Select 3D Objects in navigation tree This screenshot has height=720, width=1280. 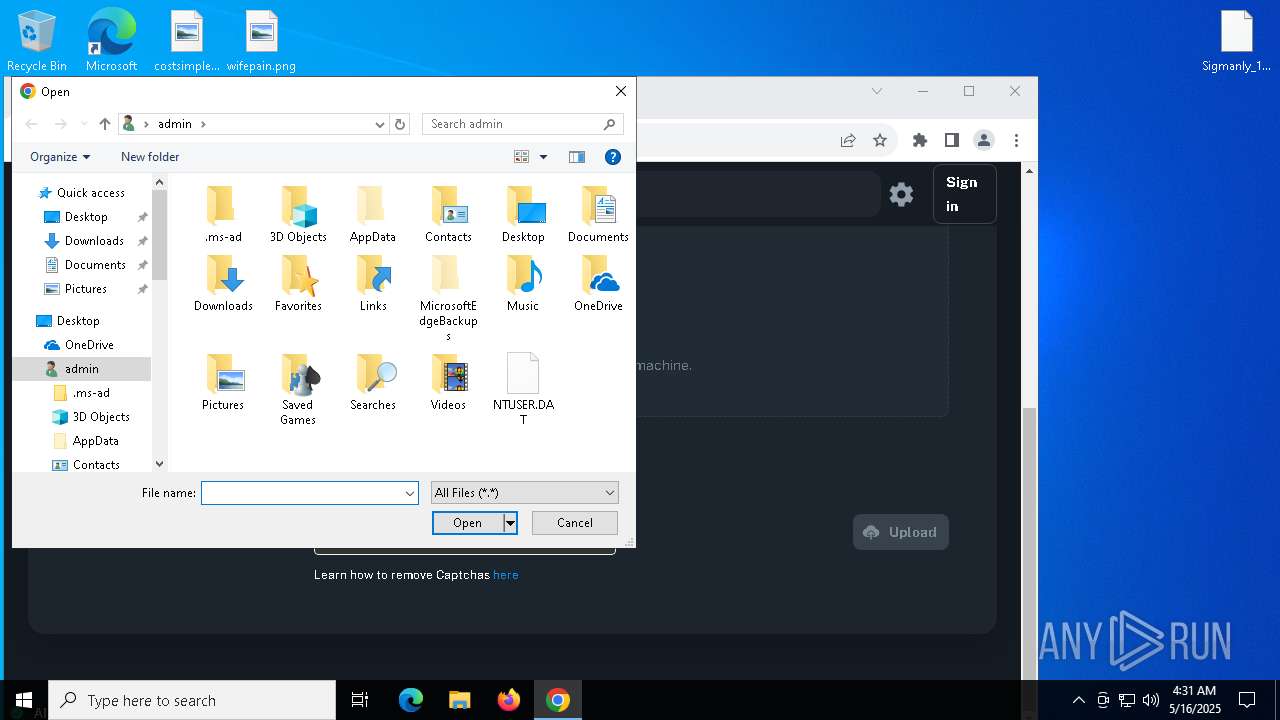tap(101, 417)
